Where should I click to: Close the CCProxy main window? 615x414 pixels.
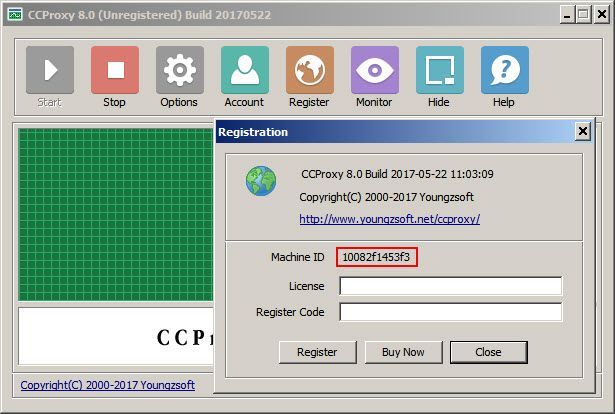tap(602, 15)
